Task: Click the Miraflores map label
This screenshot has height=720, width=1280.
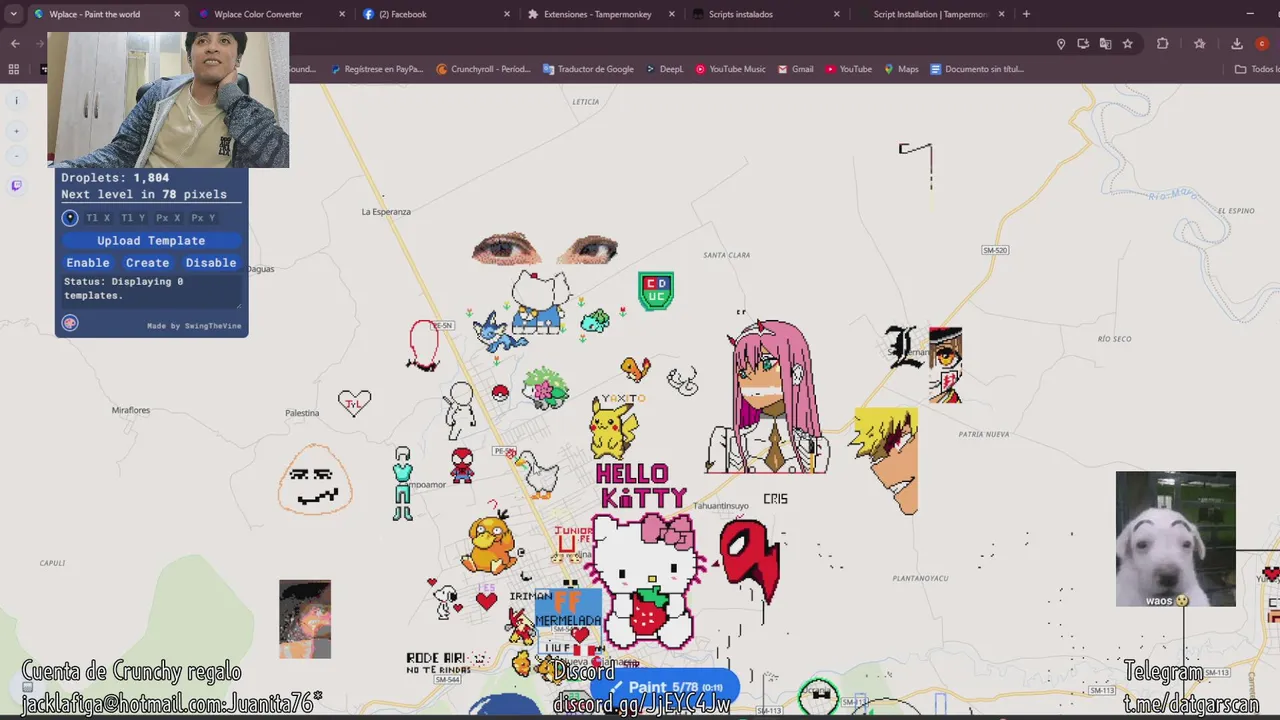Action: [131, 410]
